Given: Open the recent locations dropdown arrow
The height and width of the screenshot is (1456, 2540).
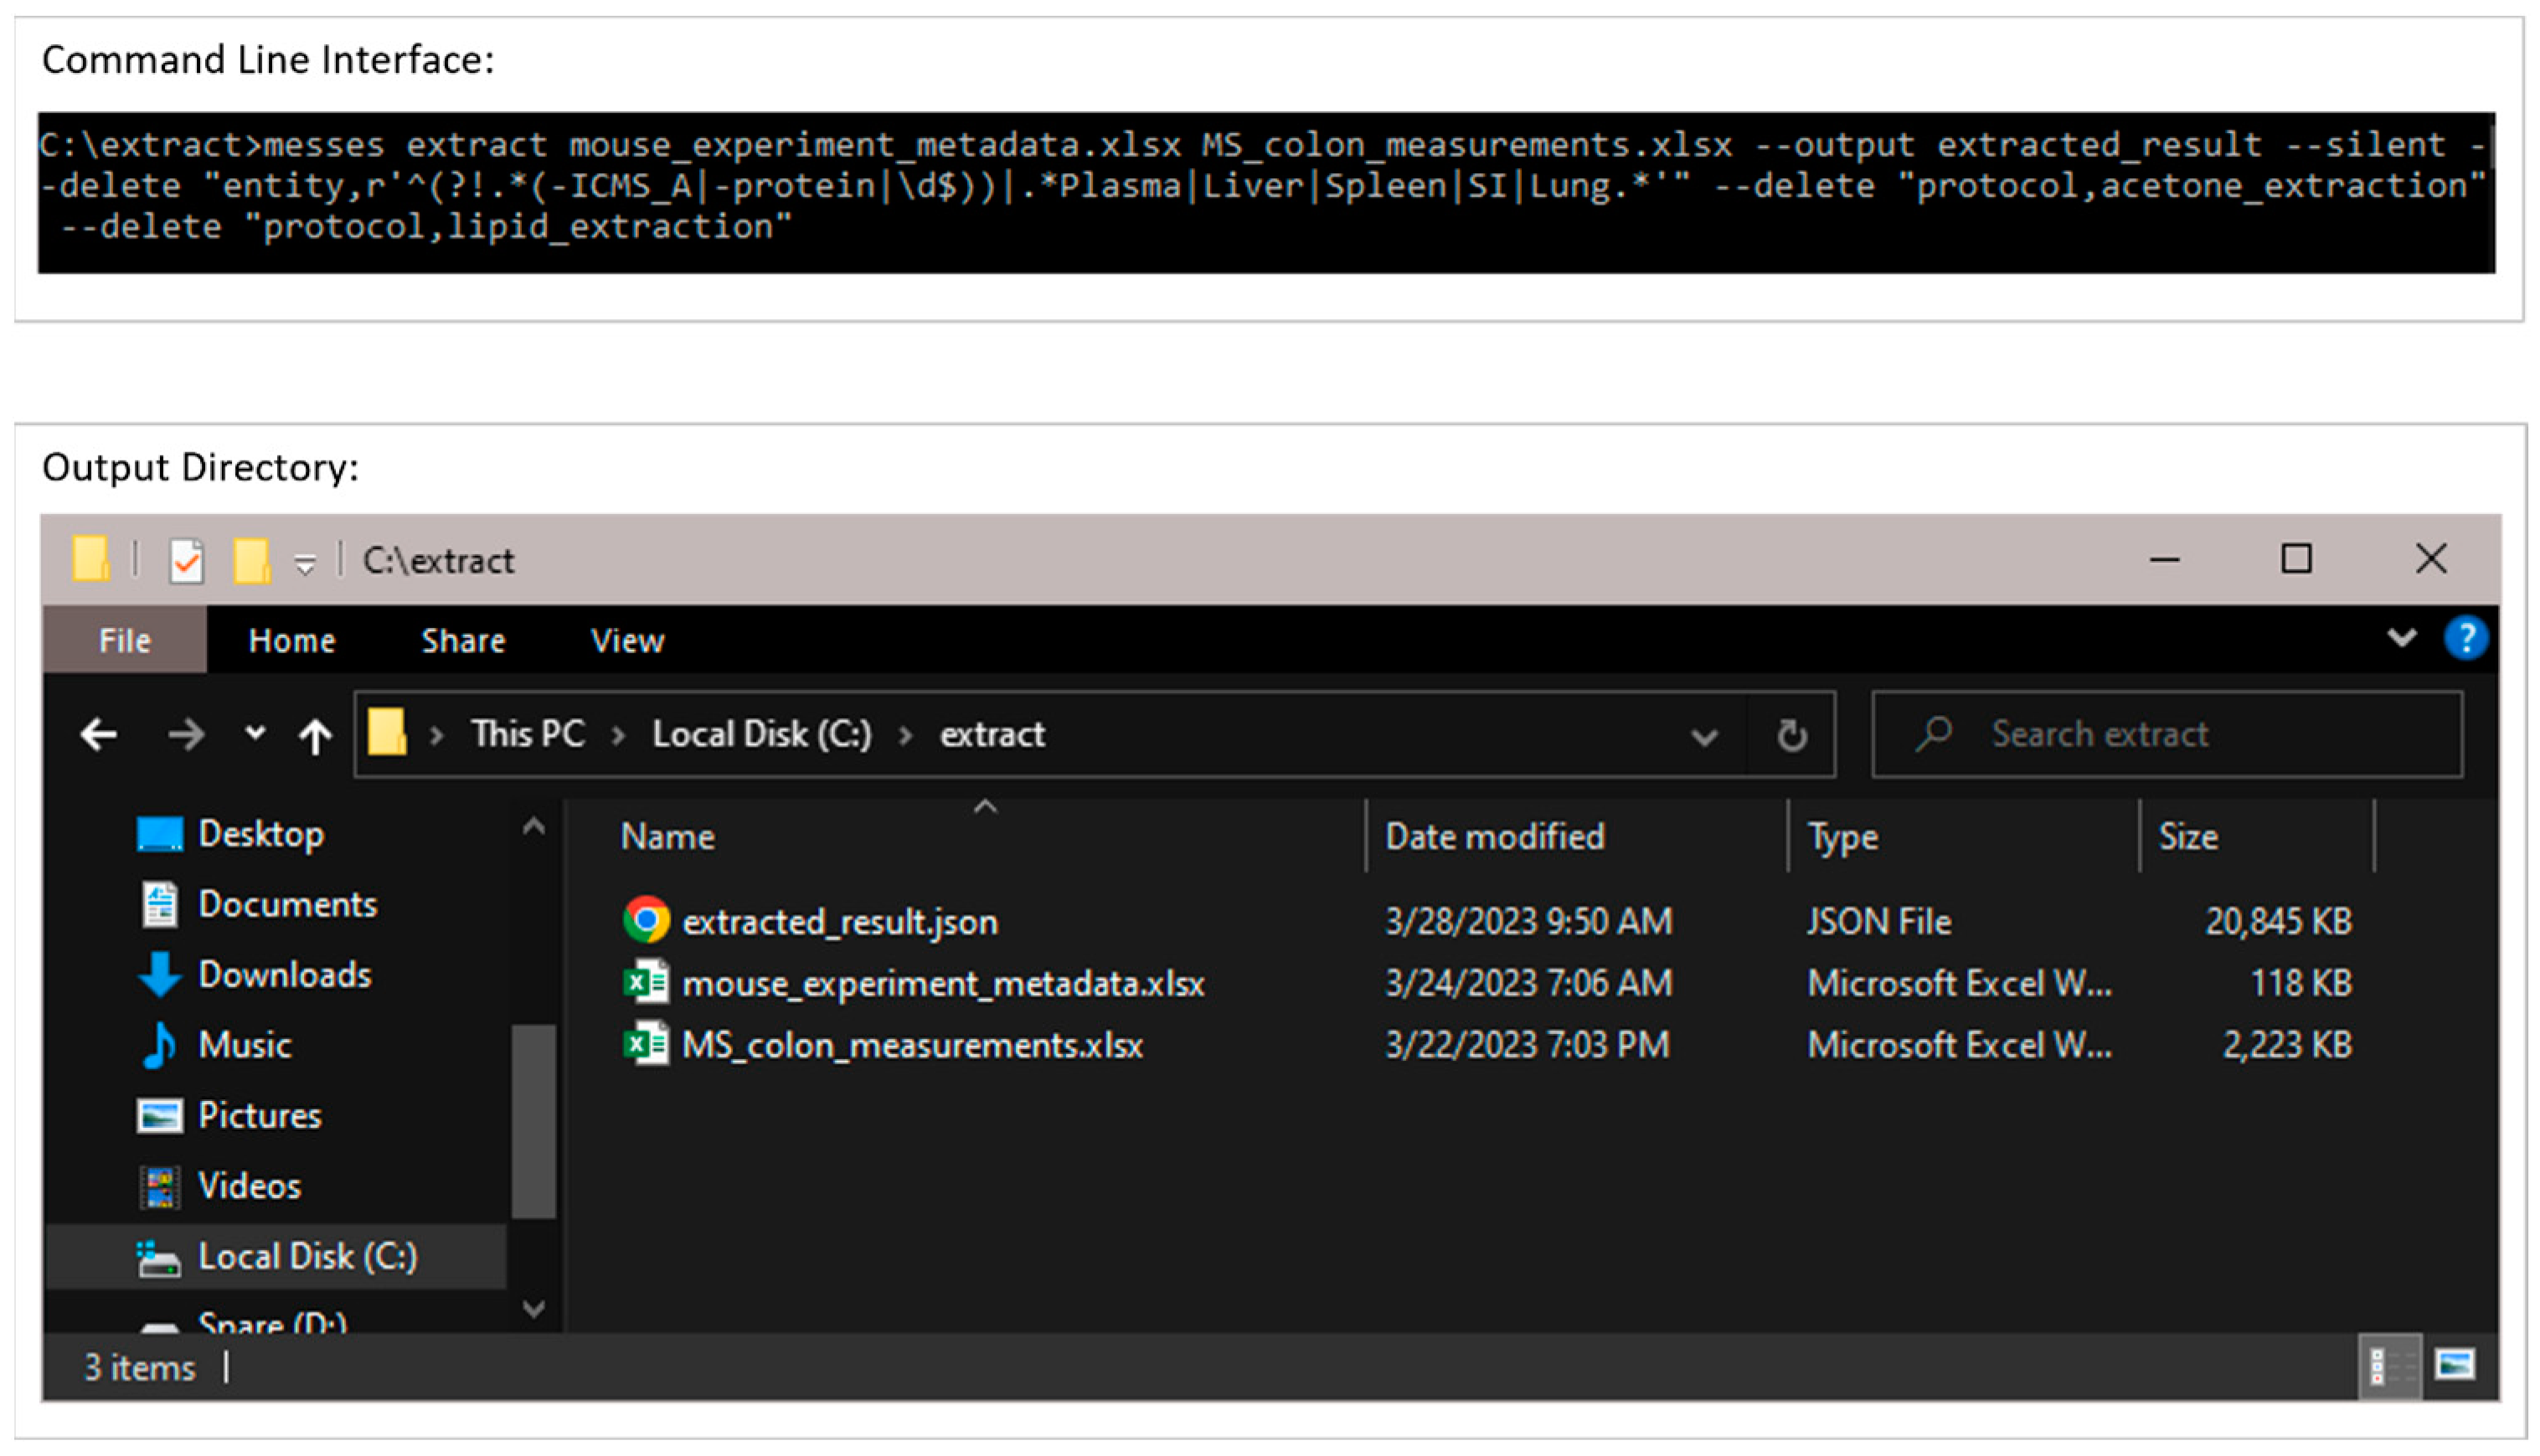Looking at the screenshot, I should click(255, 733).
